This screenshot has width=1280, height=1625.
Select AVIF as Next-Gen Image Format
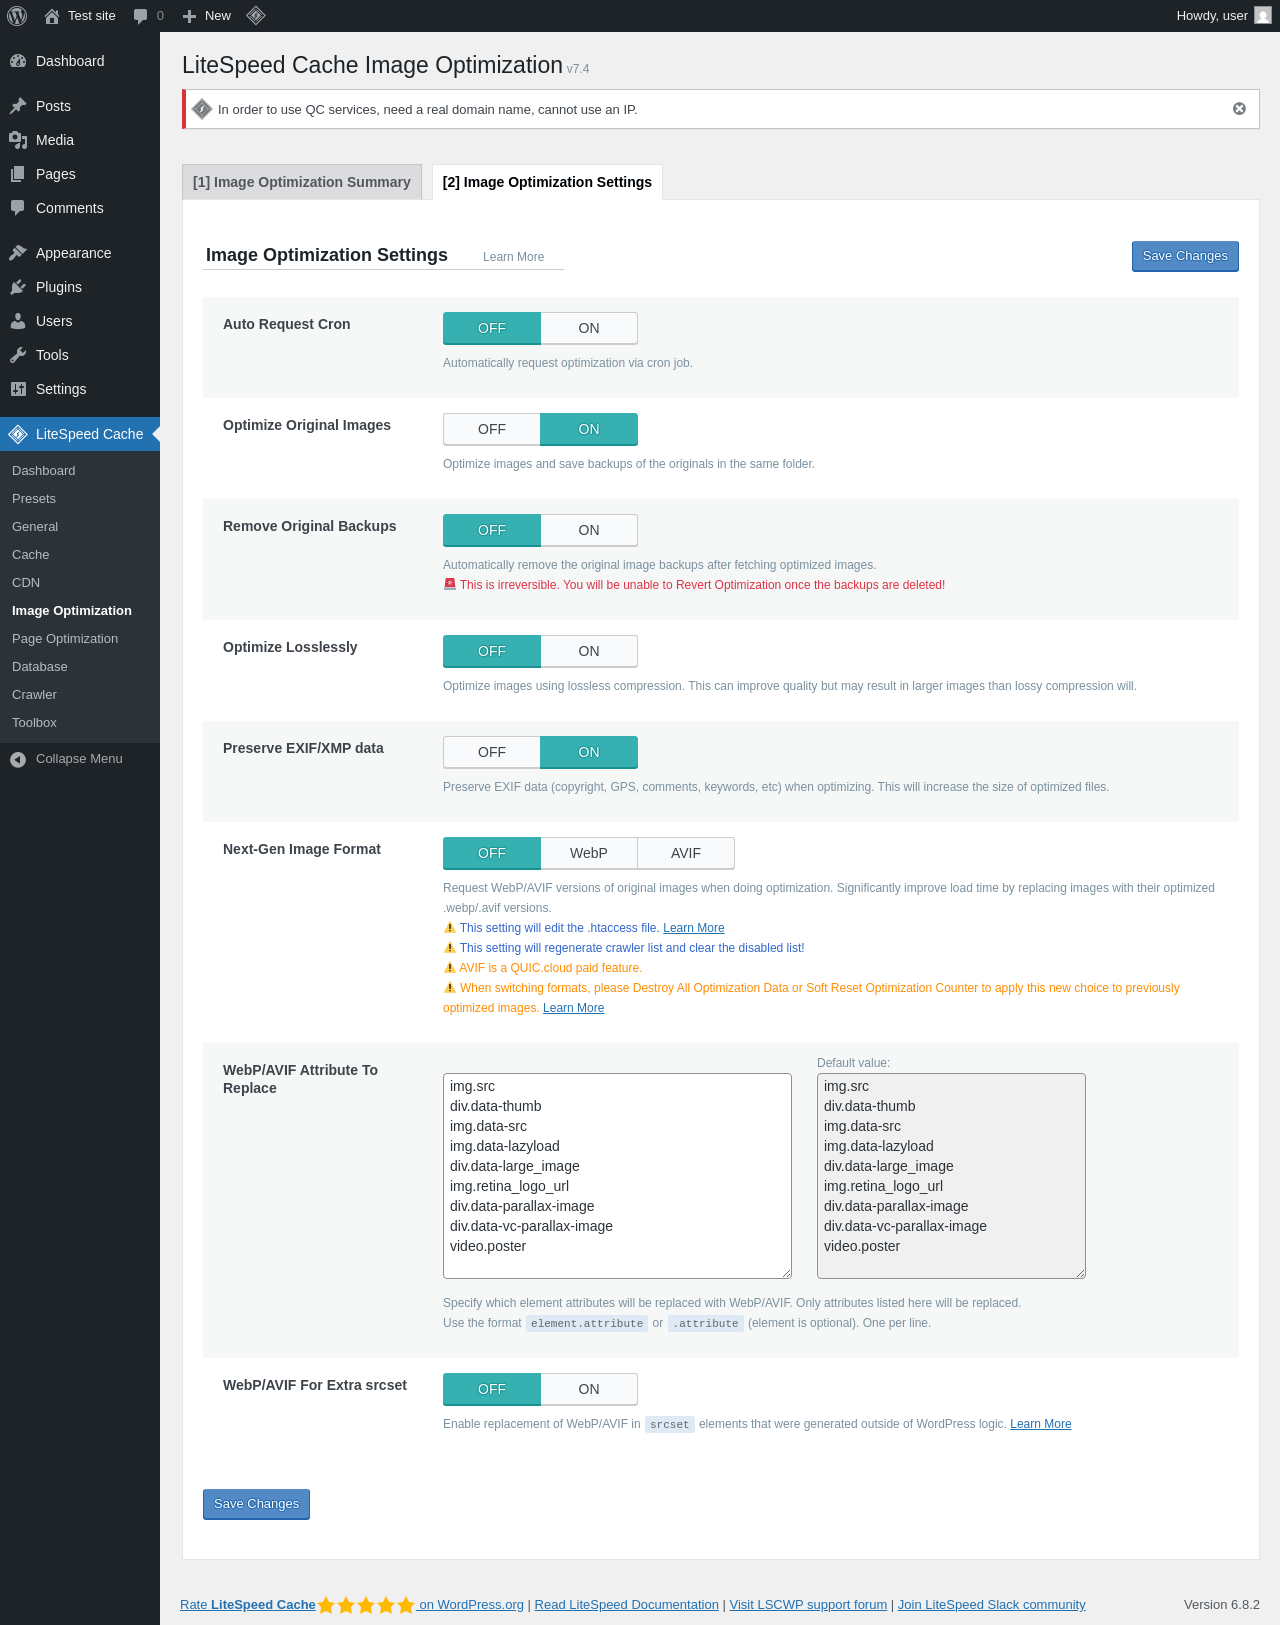[686, 853]
